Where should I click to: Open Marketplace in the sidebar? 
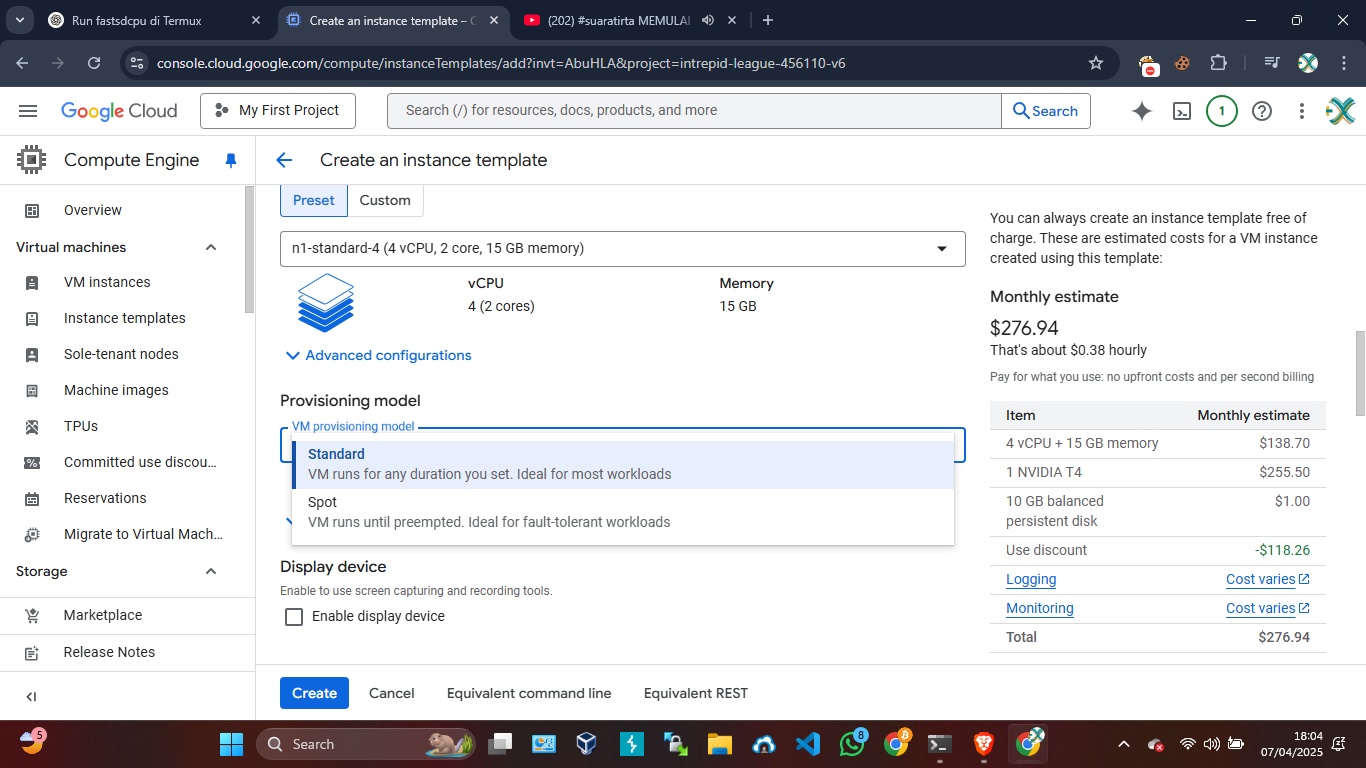103,615
